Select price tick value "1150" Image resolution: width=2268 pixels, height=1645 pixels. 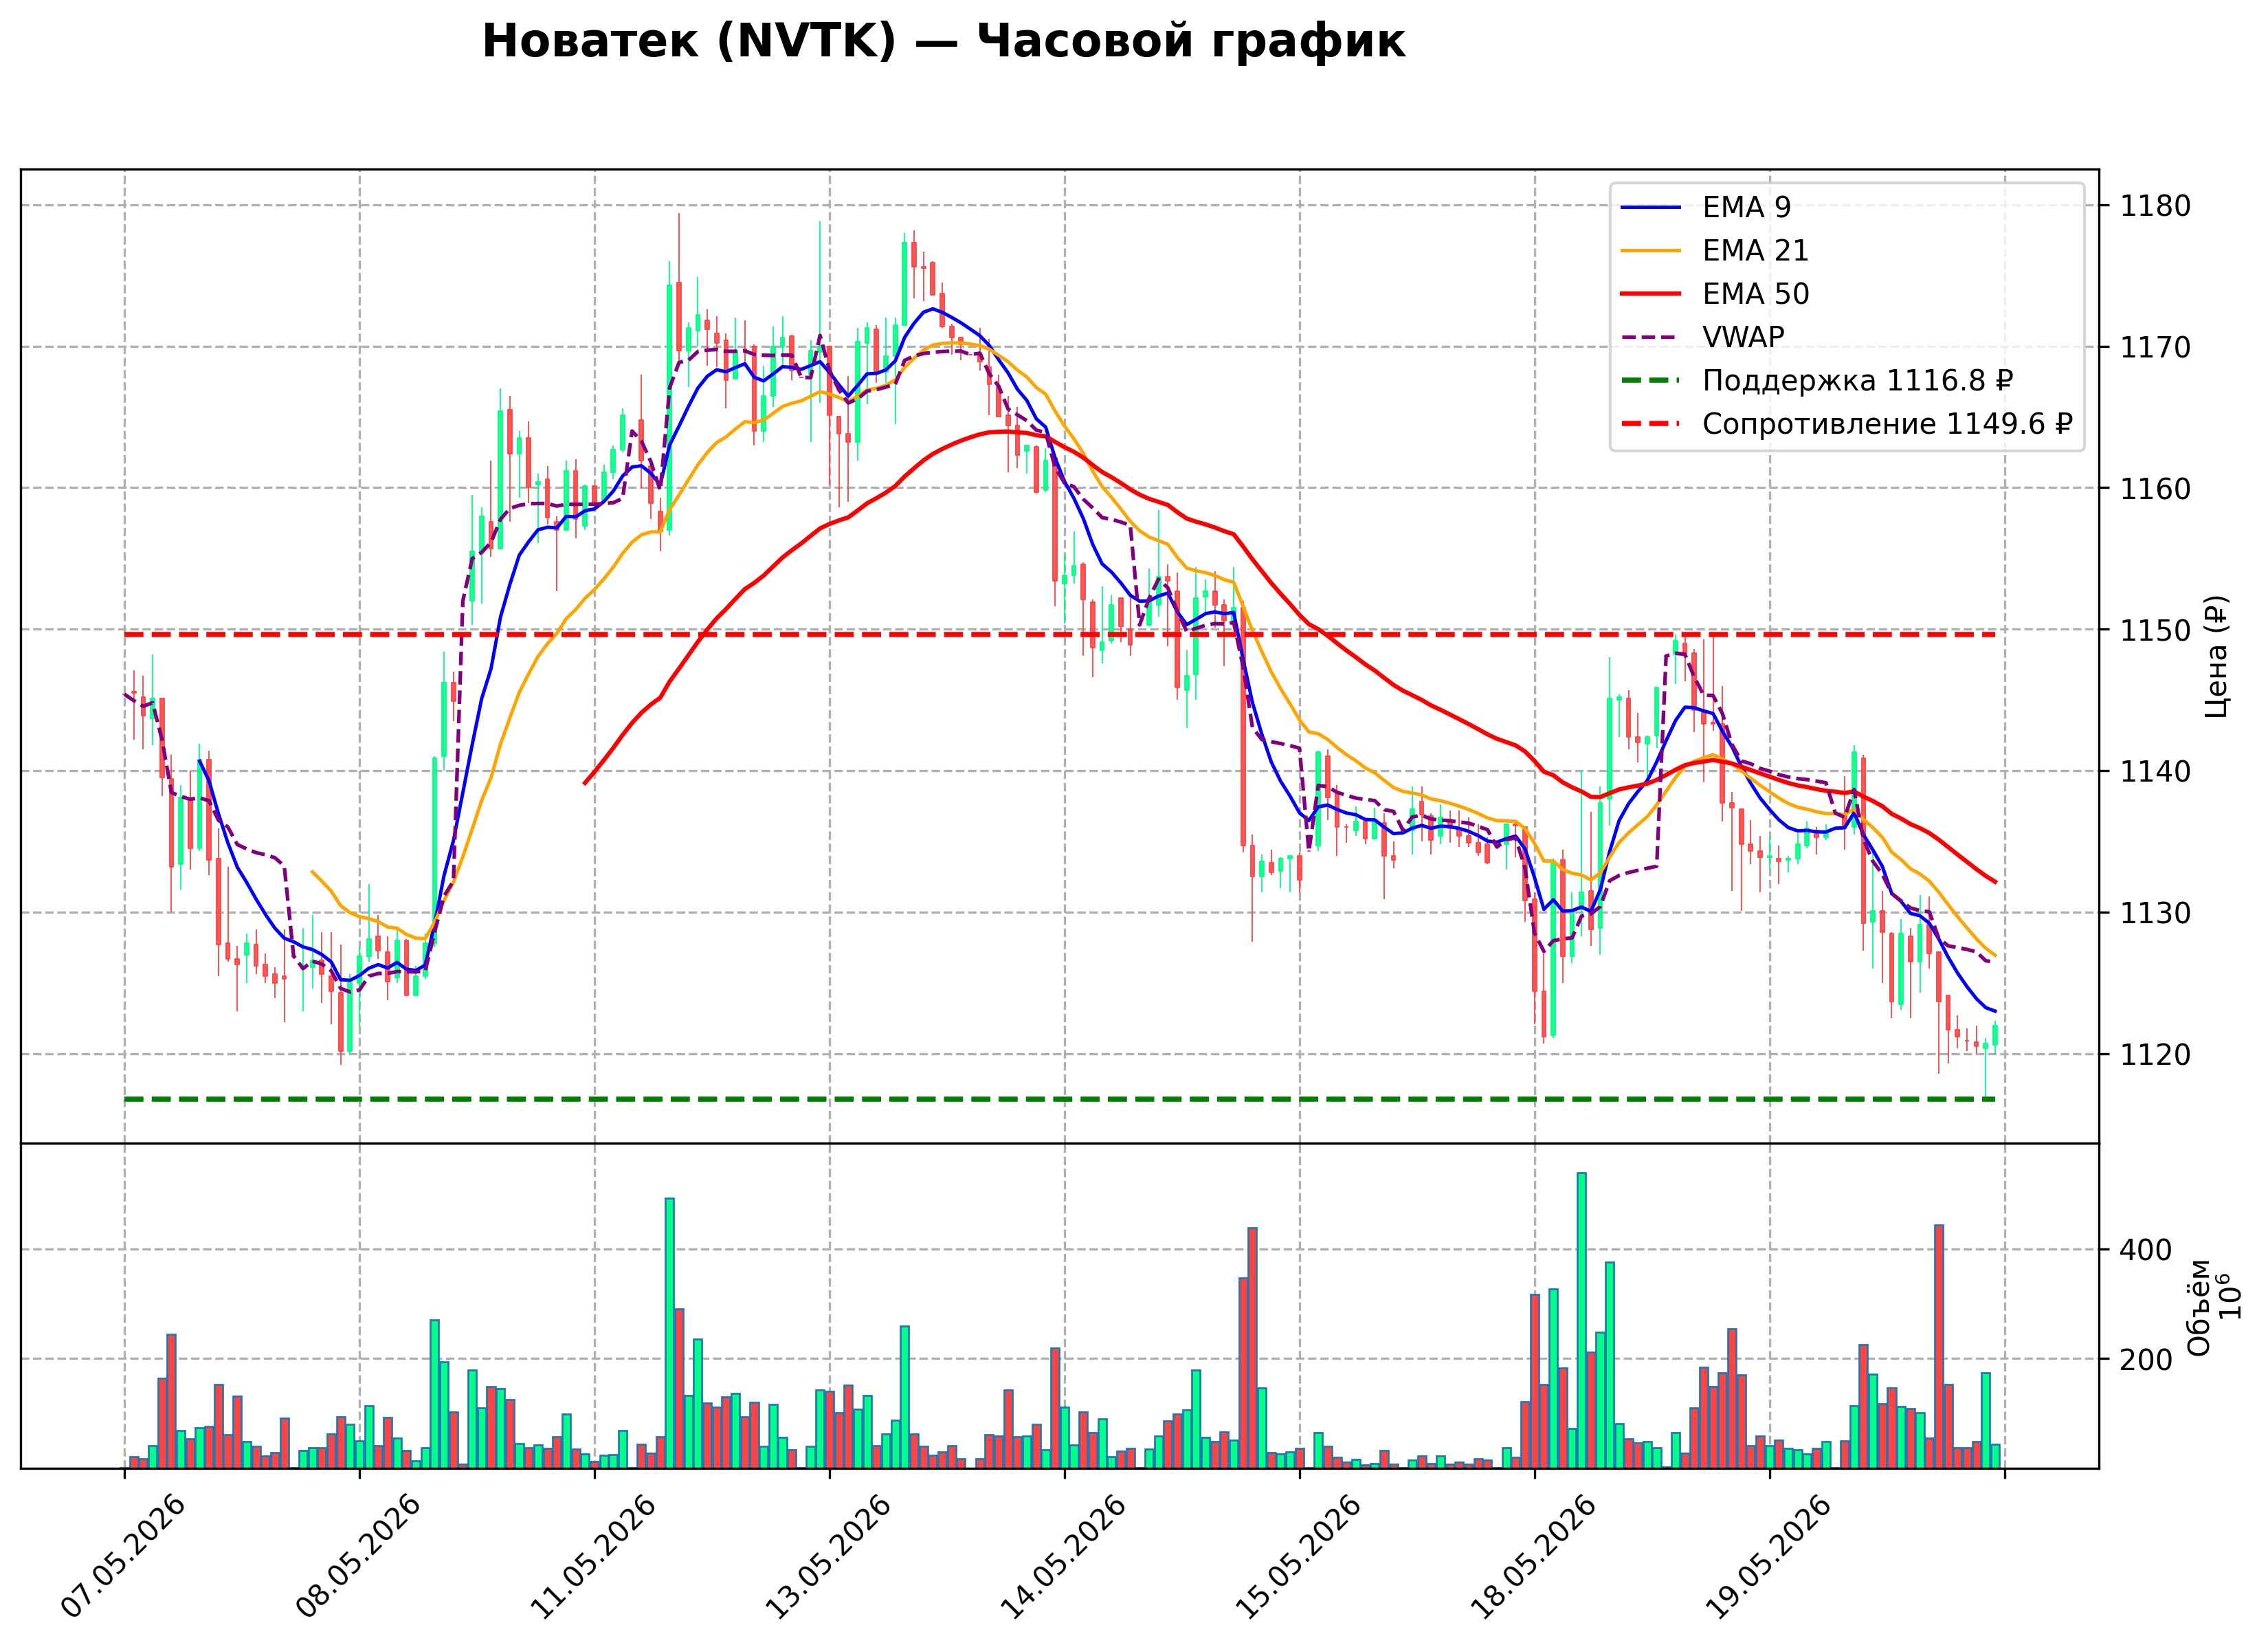tap(2155, 630)
